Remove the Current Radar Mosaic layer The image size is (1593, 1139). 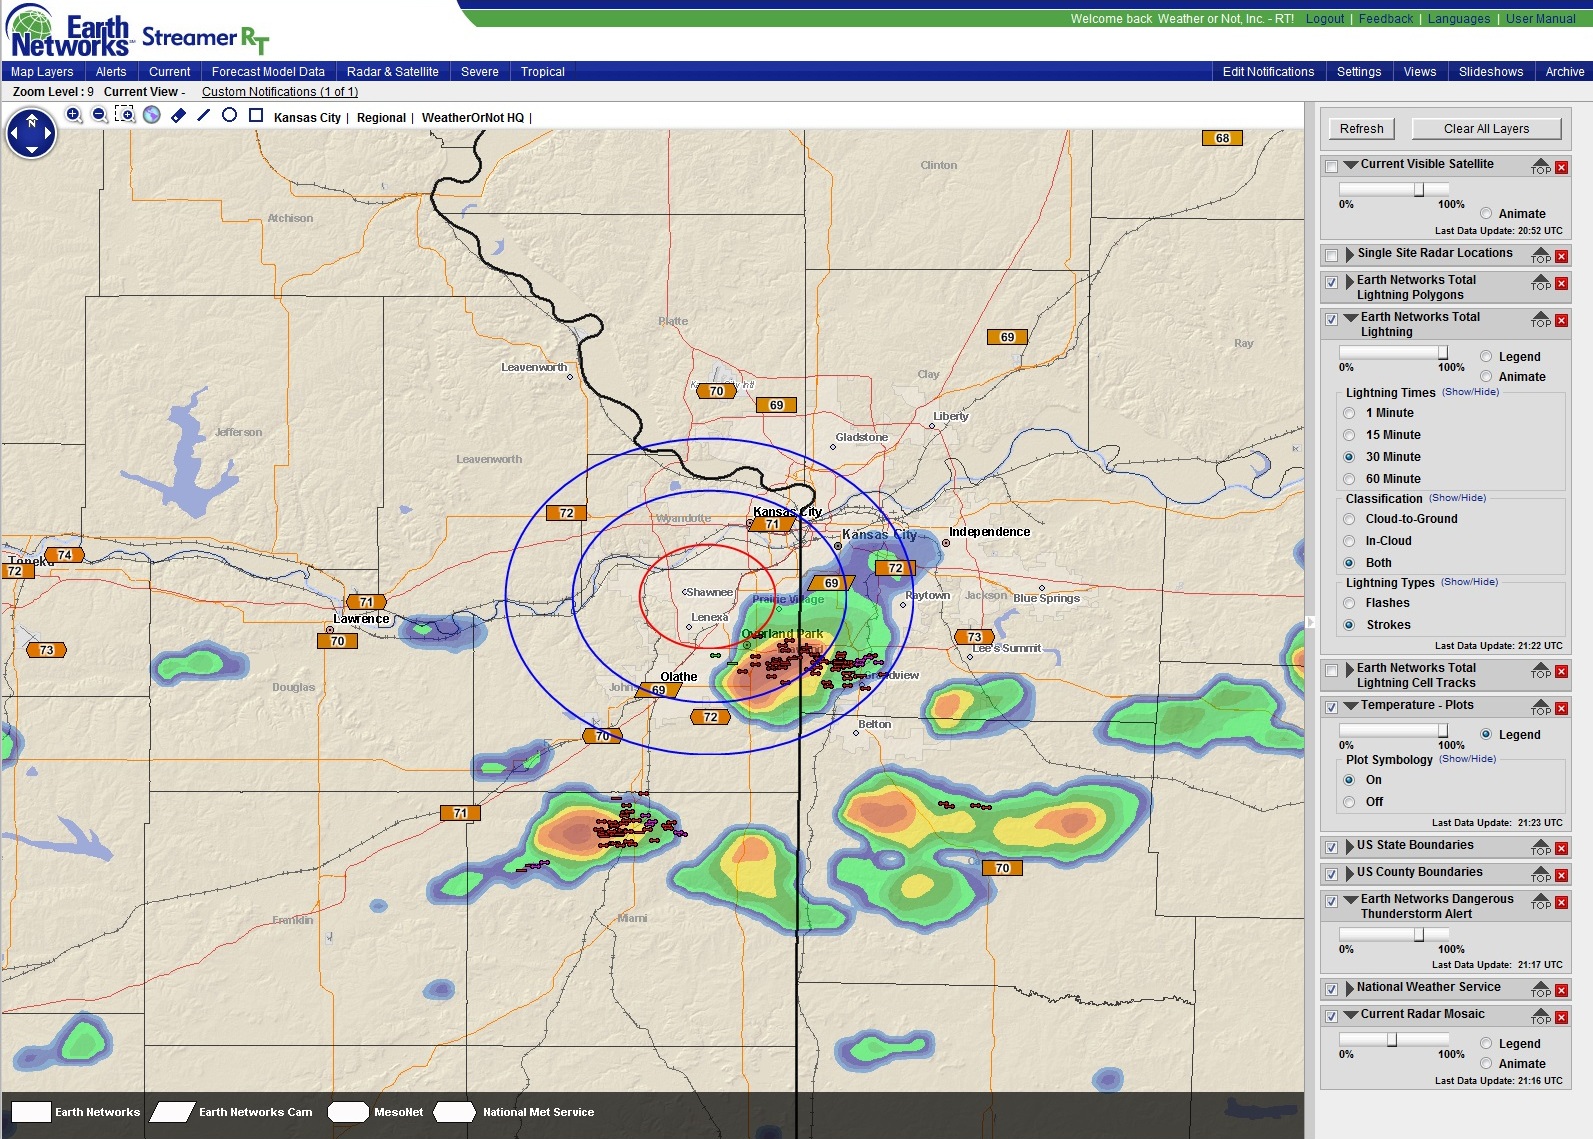[1562, 1017]
